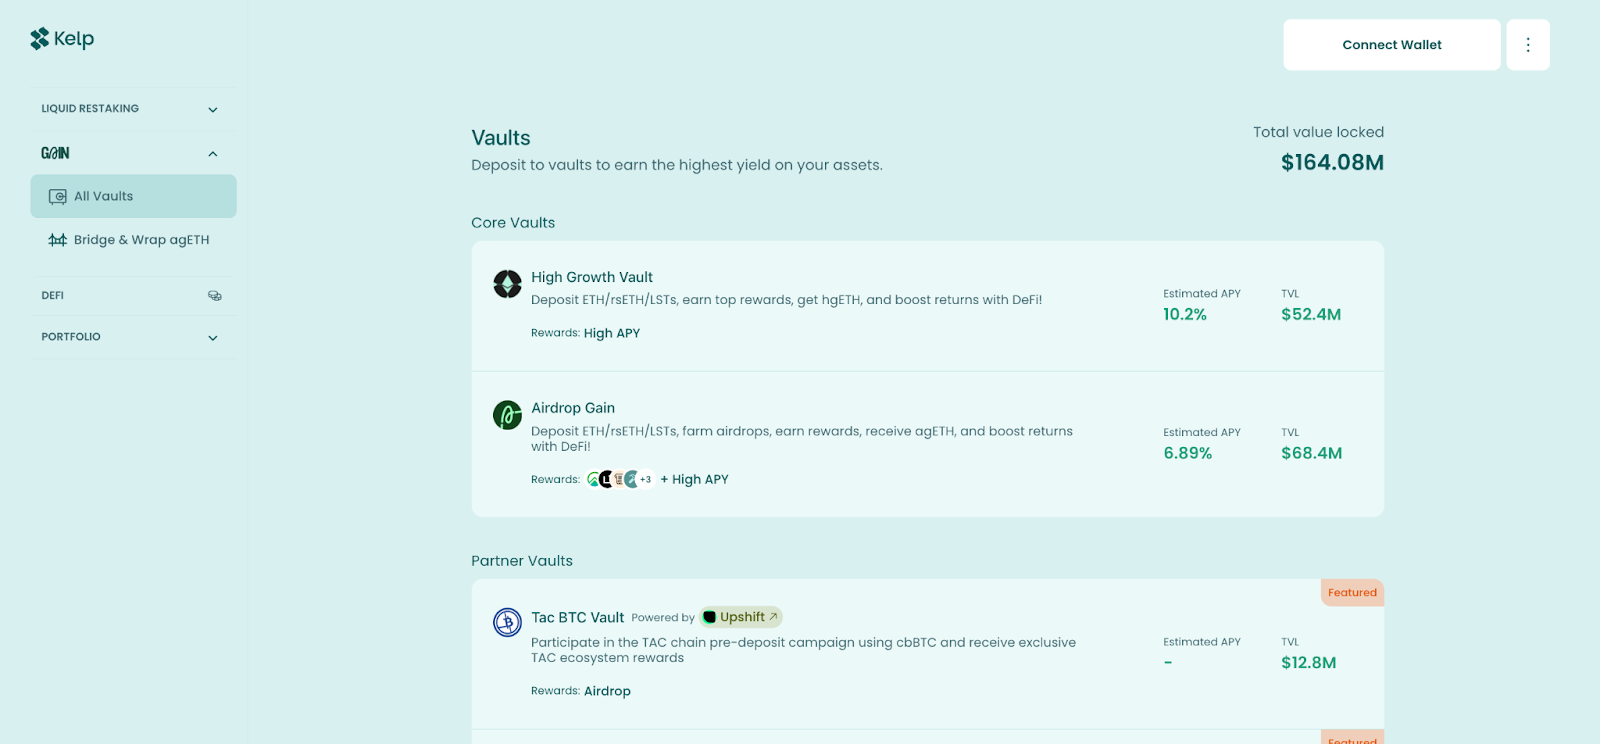Click the High Growth Vault logo icon
Viewport: 1600px width, 744px height.
click(x=507, y=284)
